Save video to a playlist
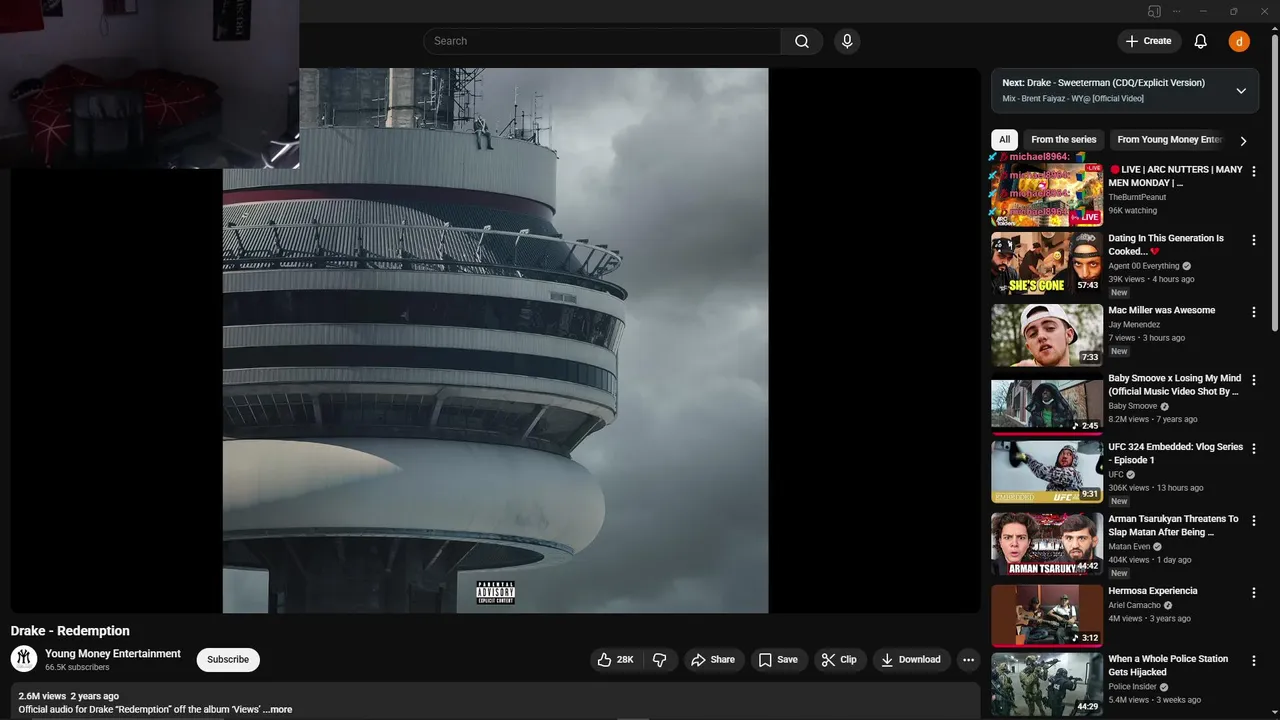This screenshot has height=720, width=1280. coord(778,660)
